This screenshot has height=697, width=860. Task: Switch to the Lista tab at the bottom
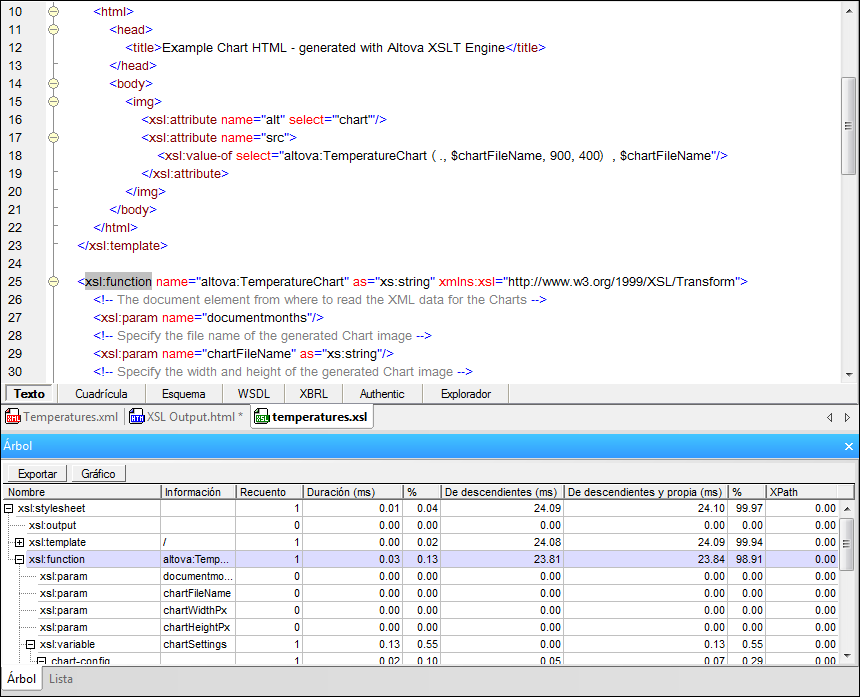tap(60, 679)
